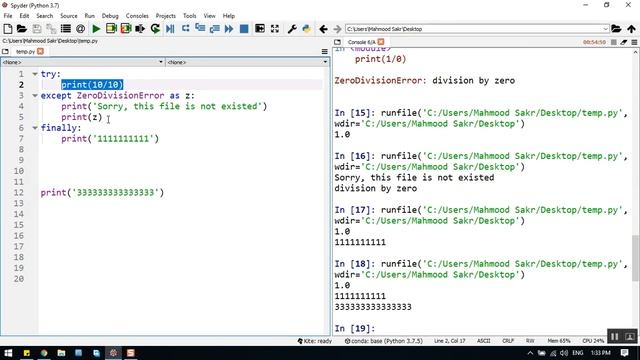The image size is (640, 360).
Task: Maximize the current pane
Action: (x=260, y=29)
